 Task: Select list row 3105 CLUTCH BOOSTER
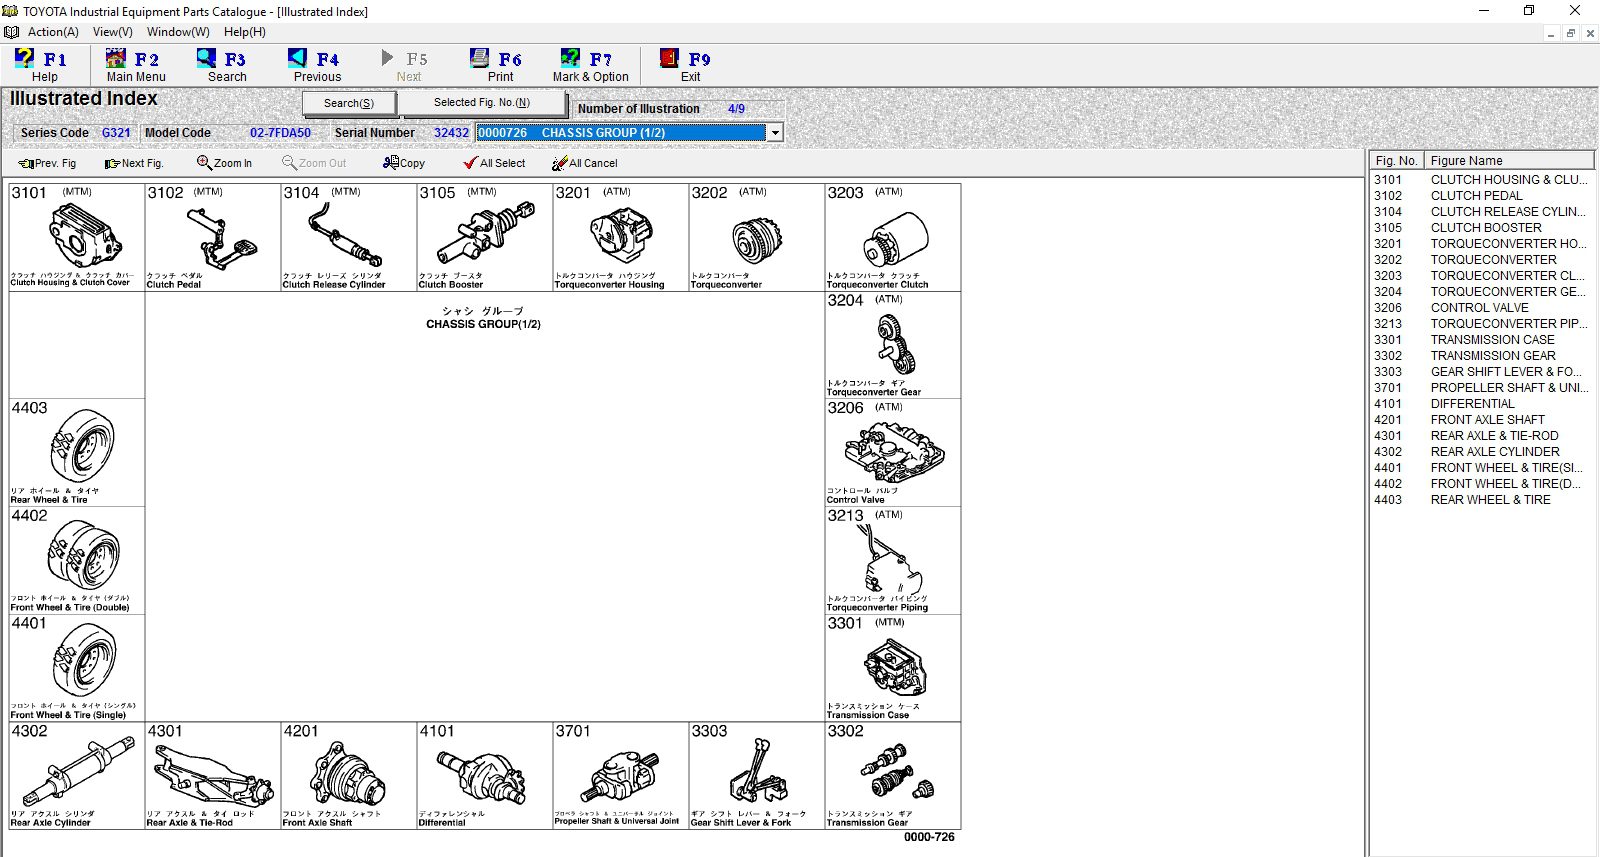[x=1482, y=228]
